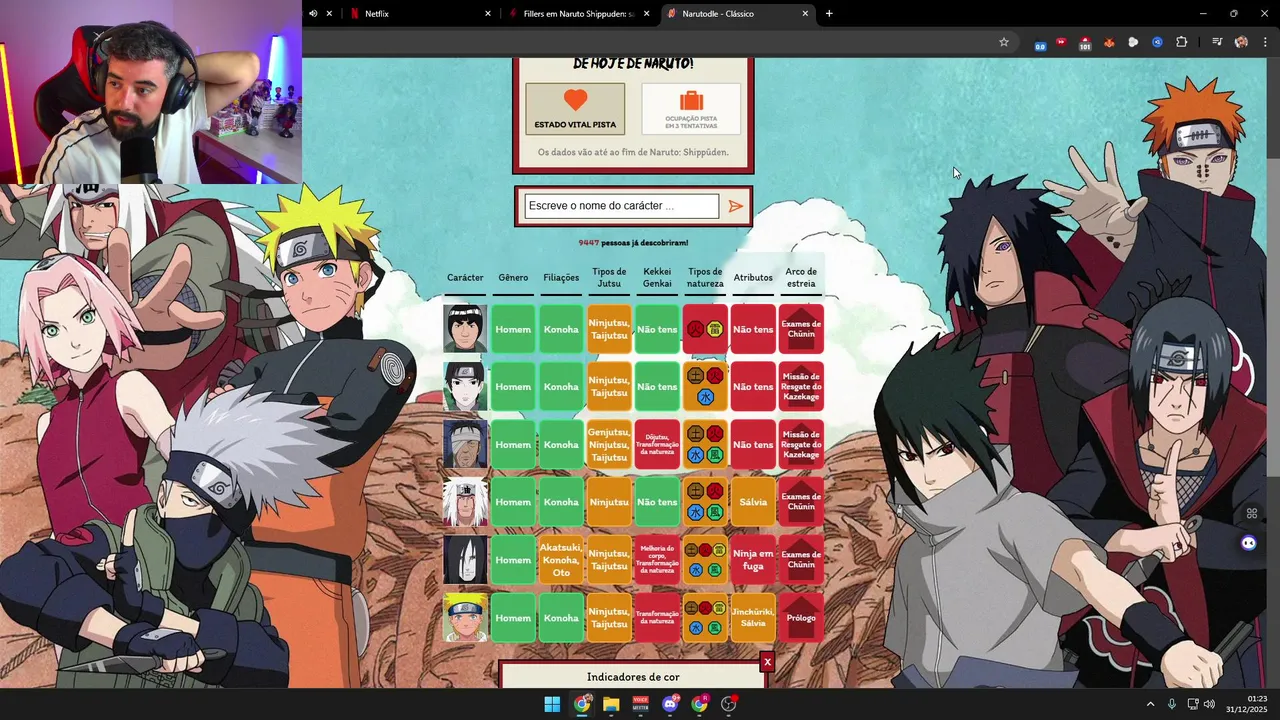Open the browser extensions puzzle menu
Viewport: 1280px width, 720px height.
click(x=1182, y=42)
